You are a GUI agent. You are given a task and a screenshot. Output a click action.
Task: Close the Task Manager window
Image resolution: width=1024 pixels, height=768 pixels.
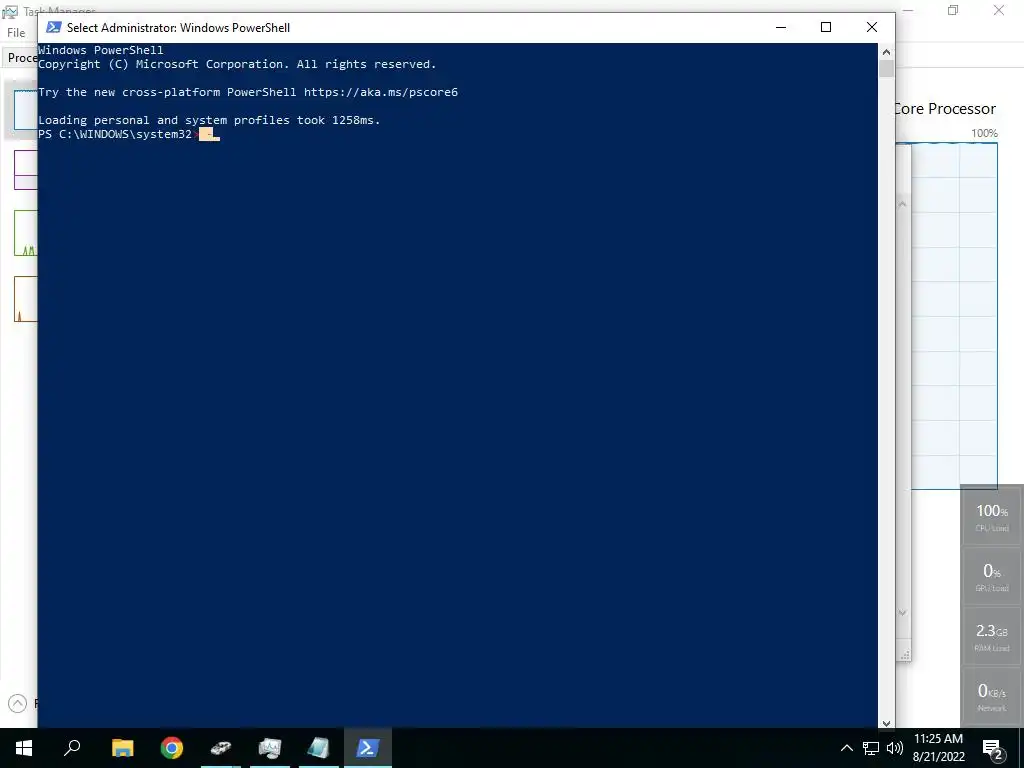pos(999,10)
